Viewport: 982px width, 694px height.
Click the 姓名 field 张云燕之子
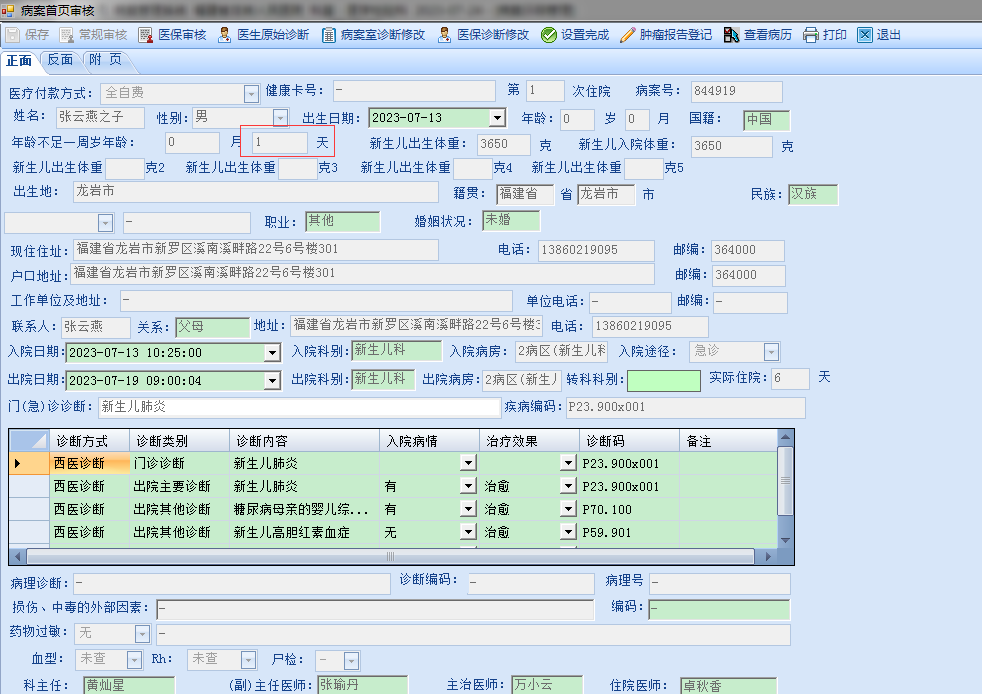coord(100,117)
